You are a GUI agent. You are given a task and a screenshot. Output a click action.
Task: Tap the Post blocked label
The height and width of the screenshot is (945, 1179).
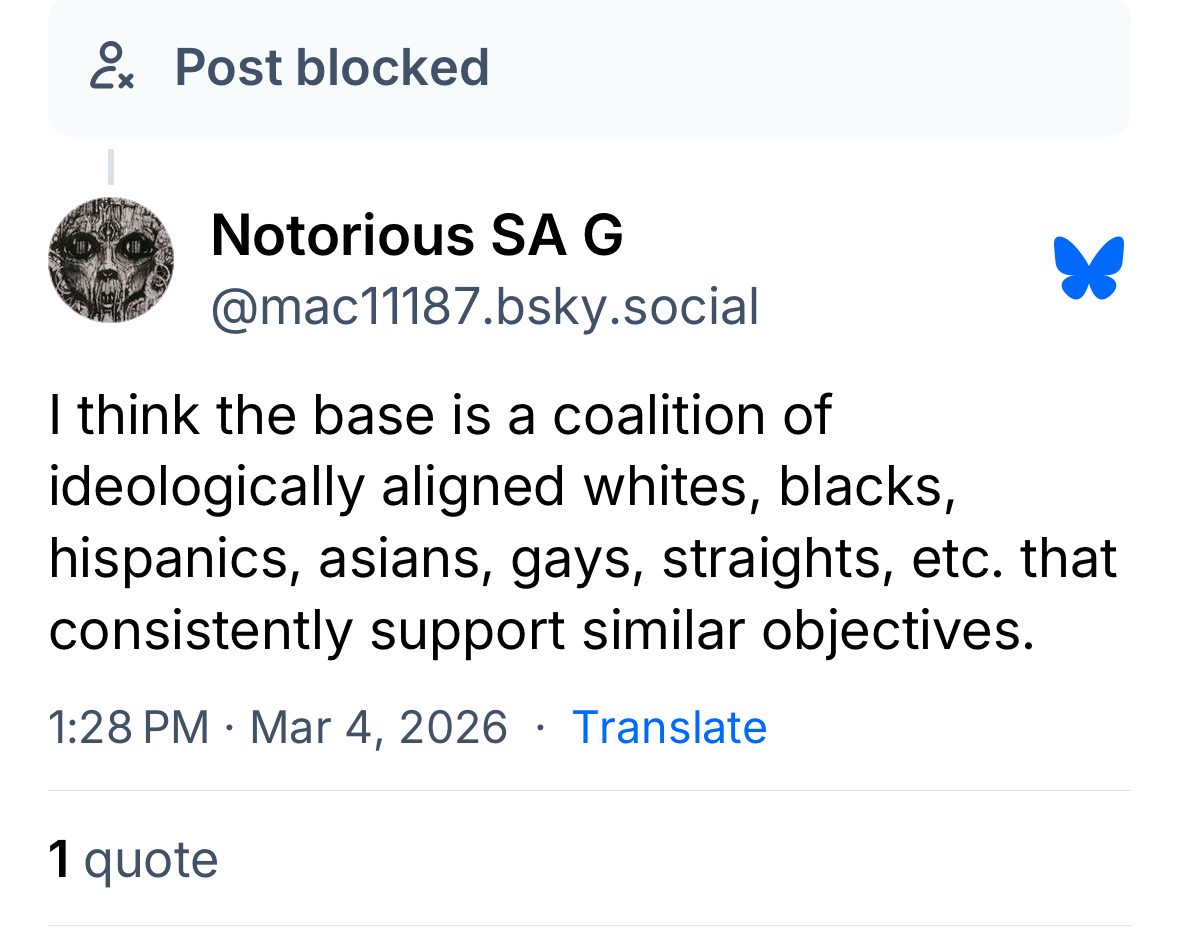click(332, 68)
